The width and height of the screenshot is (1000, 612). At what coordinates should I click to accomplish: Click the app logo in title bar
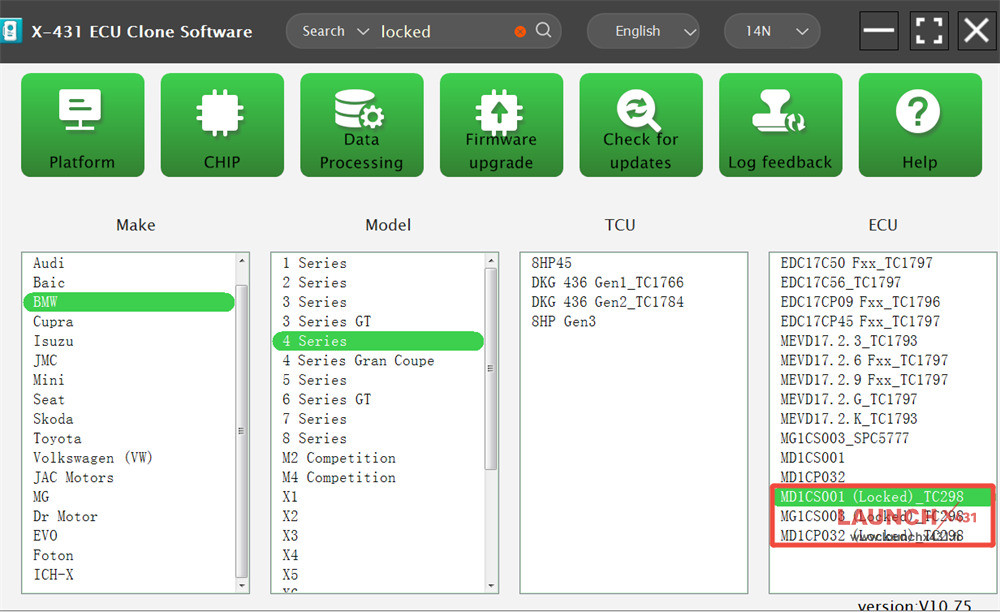pos(10,31)
